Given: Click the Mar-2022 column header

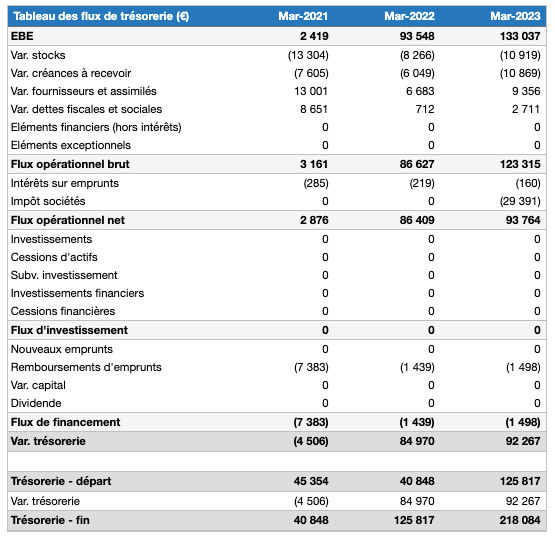Looking at the screenshot, I should click(409, 16).
